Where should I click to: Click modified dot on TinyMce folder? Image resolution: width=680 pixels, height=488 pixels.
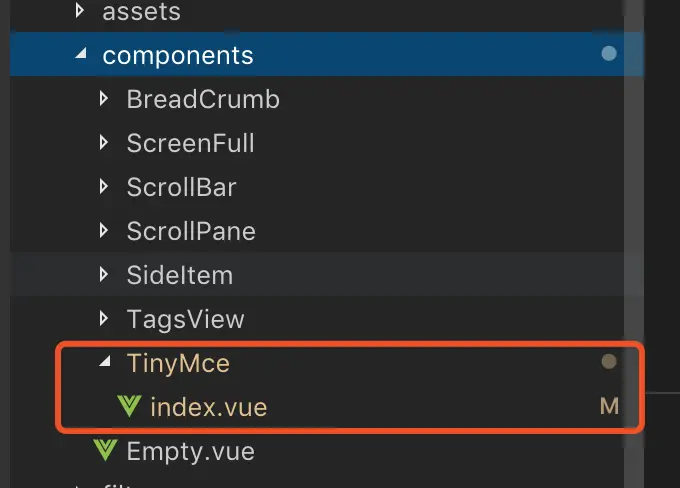(x=608, y=363)
